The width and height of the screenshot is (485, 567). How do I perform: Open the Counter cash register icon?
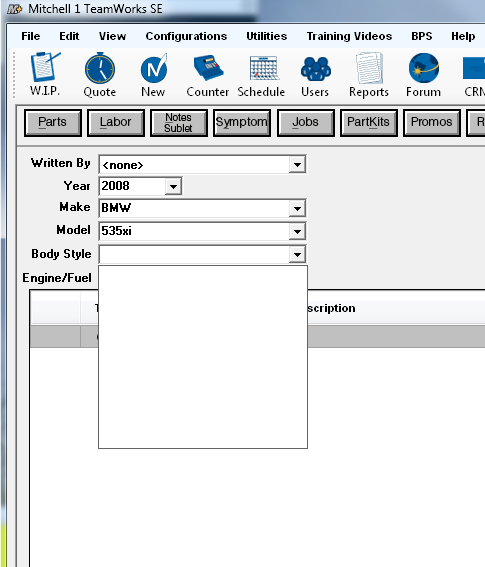point(208,68)
